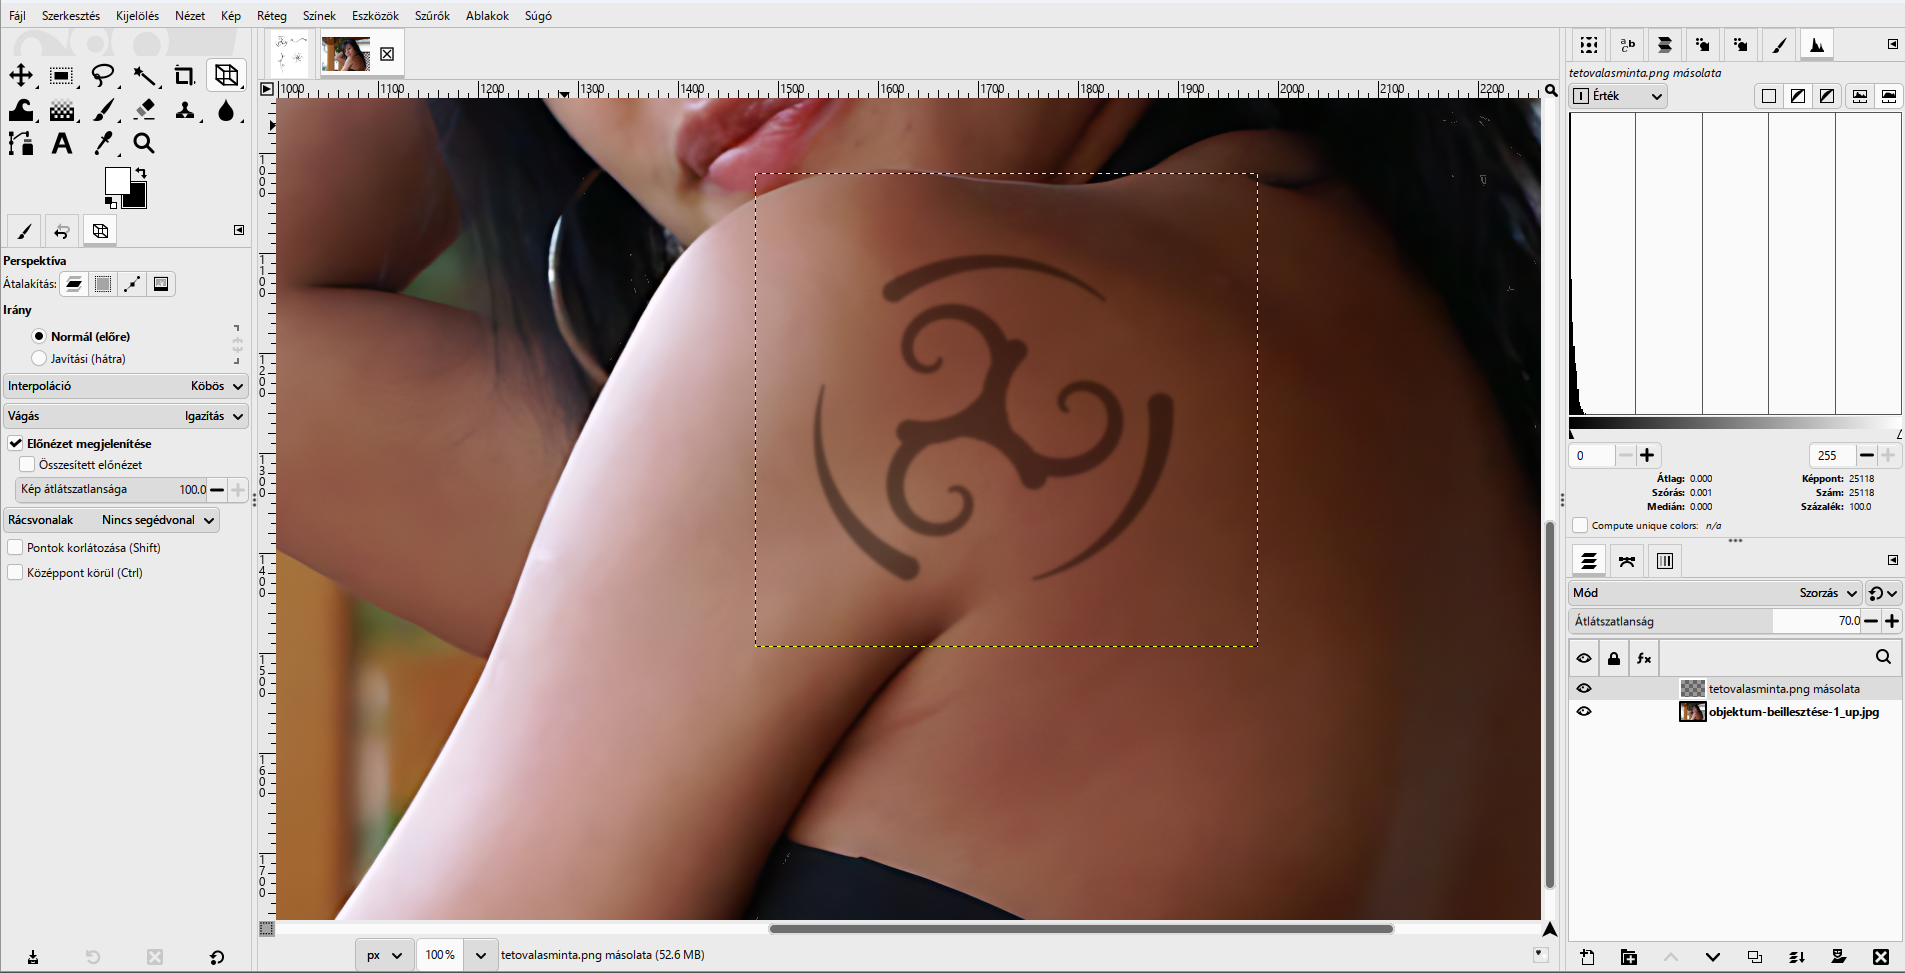The height and width of the screenshot is (973, 1905).
Task: Click the horizontal canvas scrollbar
Action: point(1081,929)
